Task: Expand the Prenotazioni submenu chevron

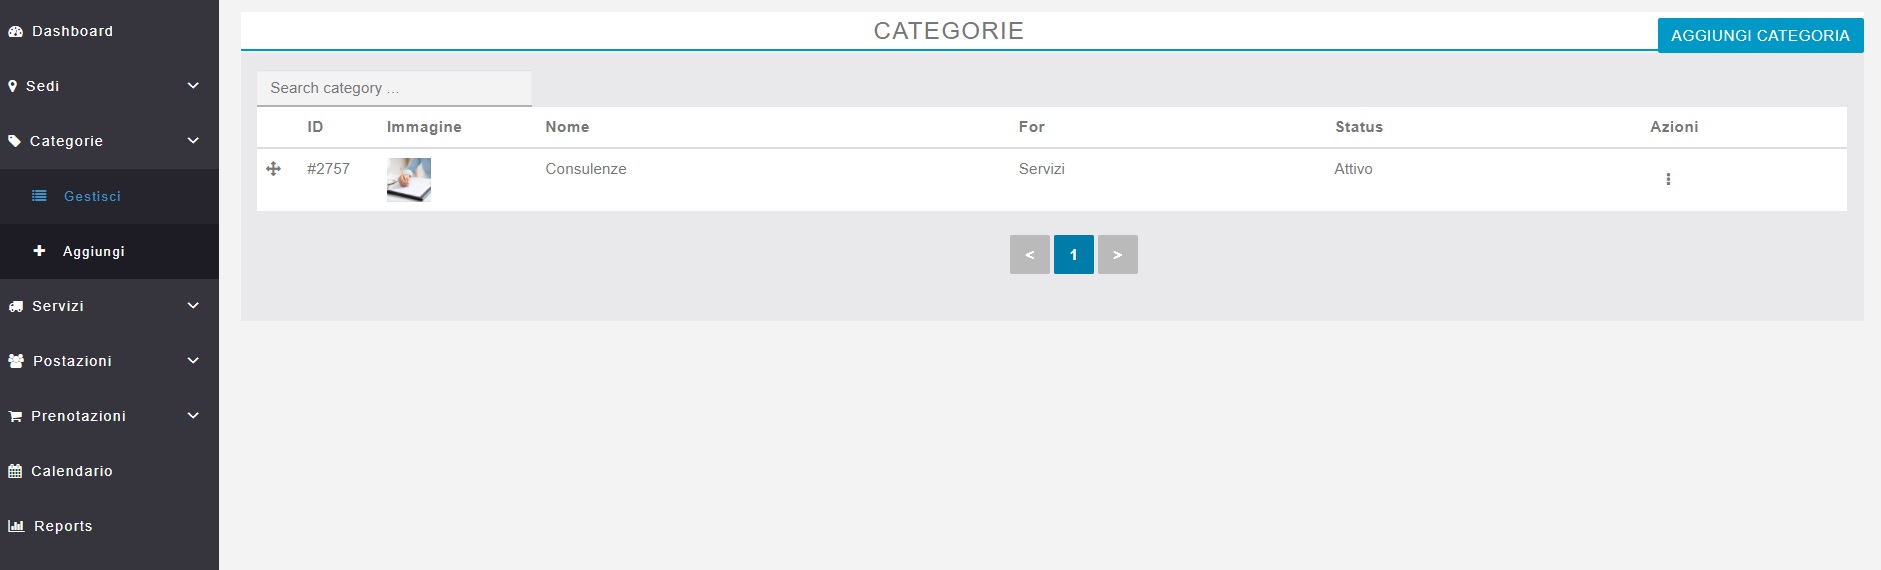Action: (193, 416)
